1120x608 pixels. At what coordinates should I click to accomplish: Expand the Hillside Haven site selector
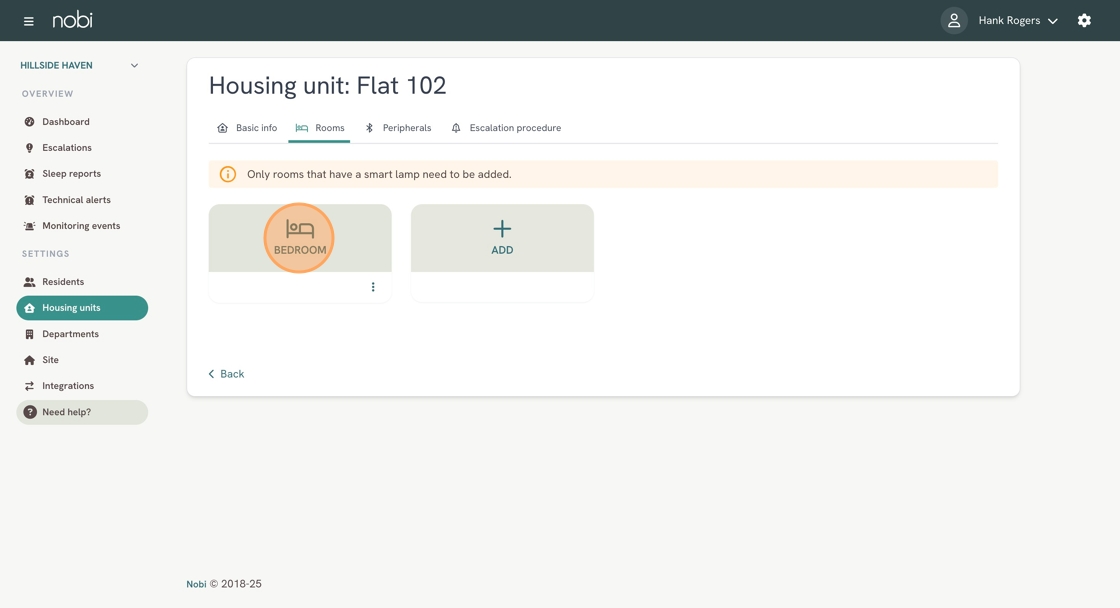pos(79,65)
